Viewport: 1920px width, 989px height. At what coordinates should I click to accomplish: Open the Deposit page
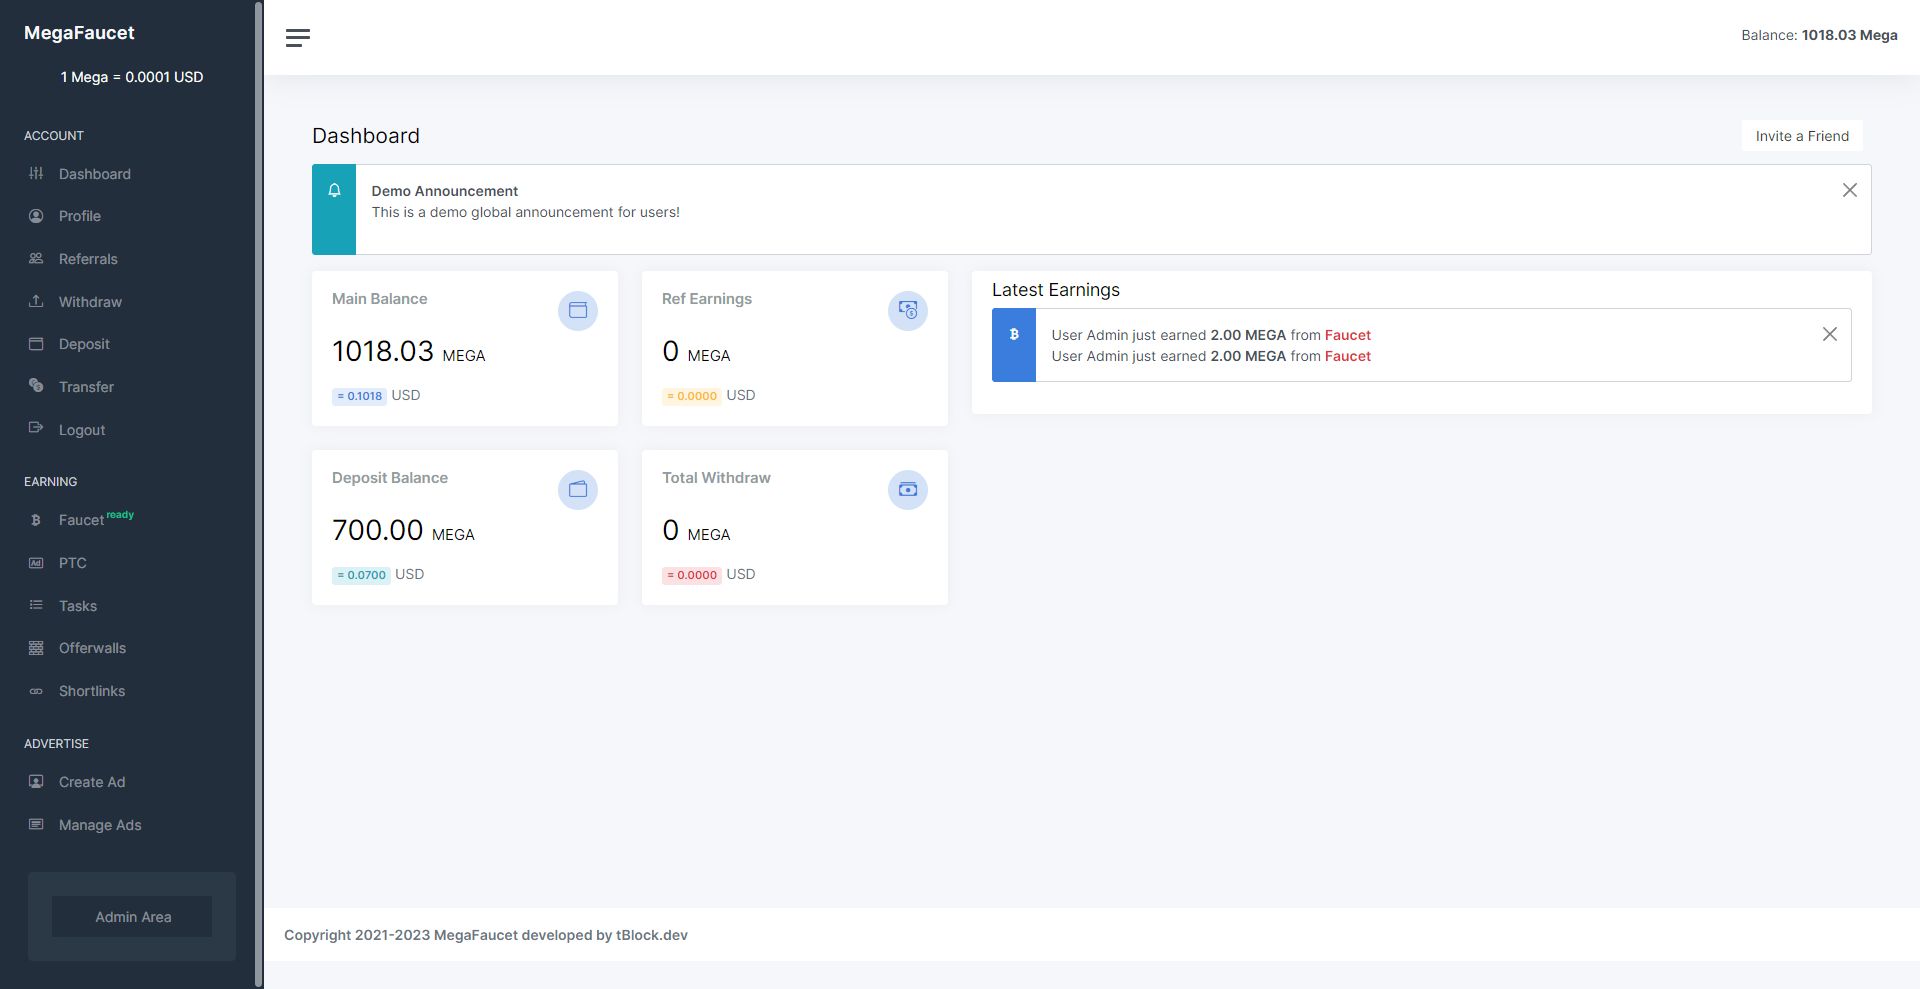[84, 344]
